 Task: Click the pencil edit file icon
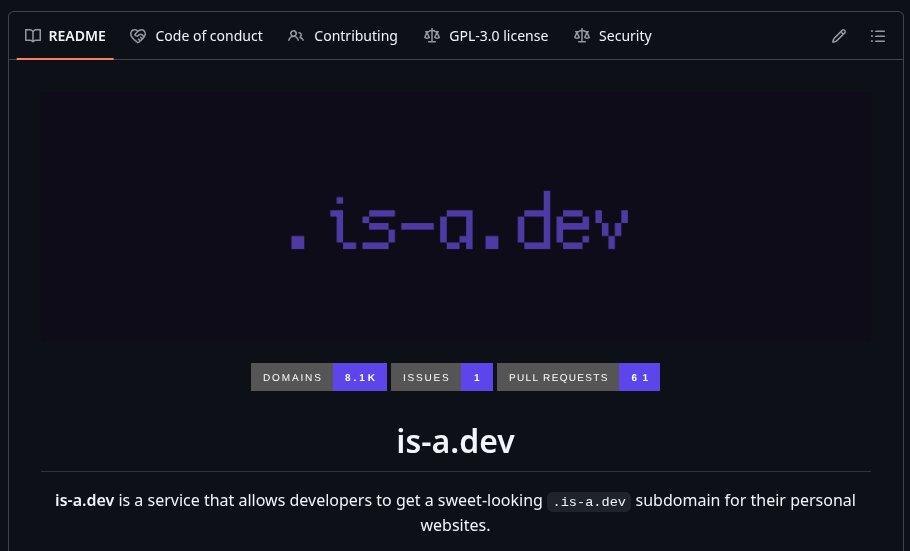839,36
